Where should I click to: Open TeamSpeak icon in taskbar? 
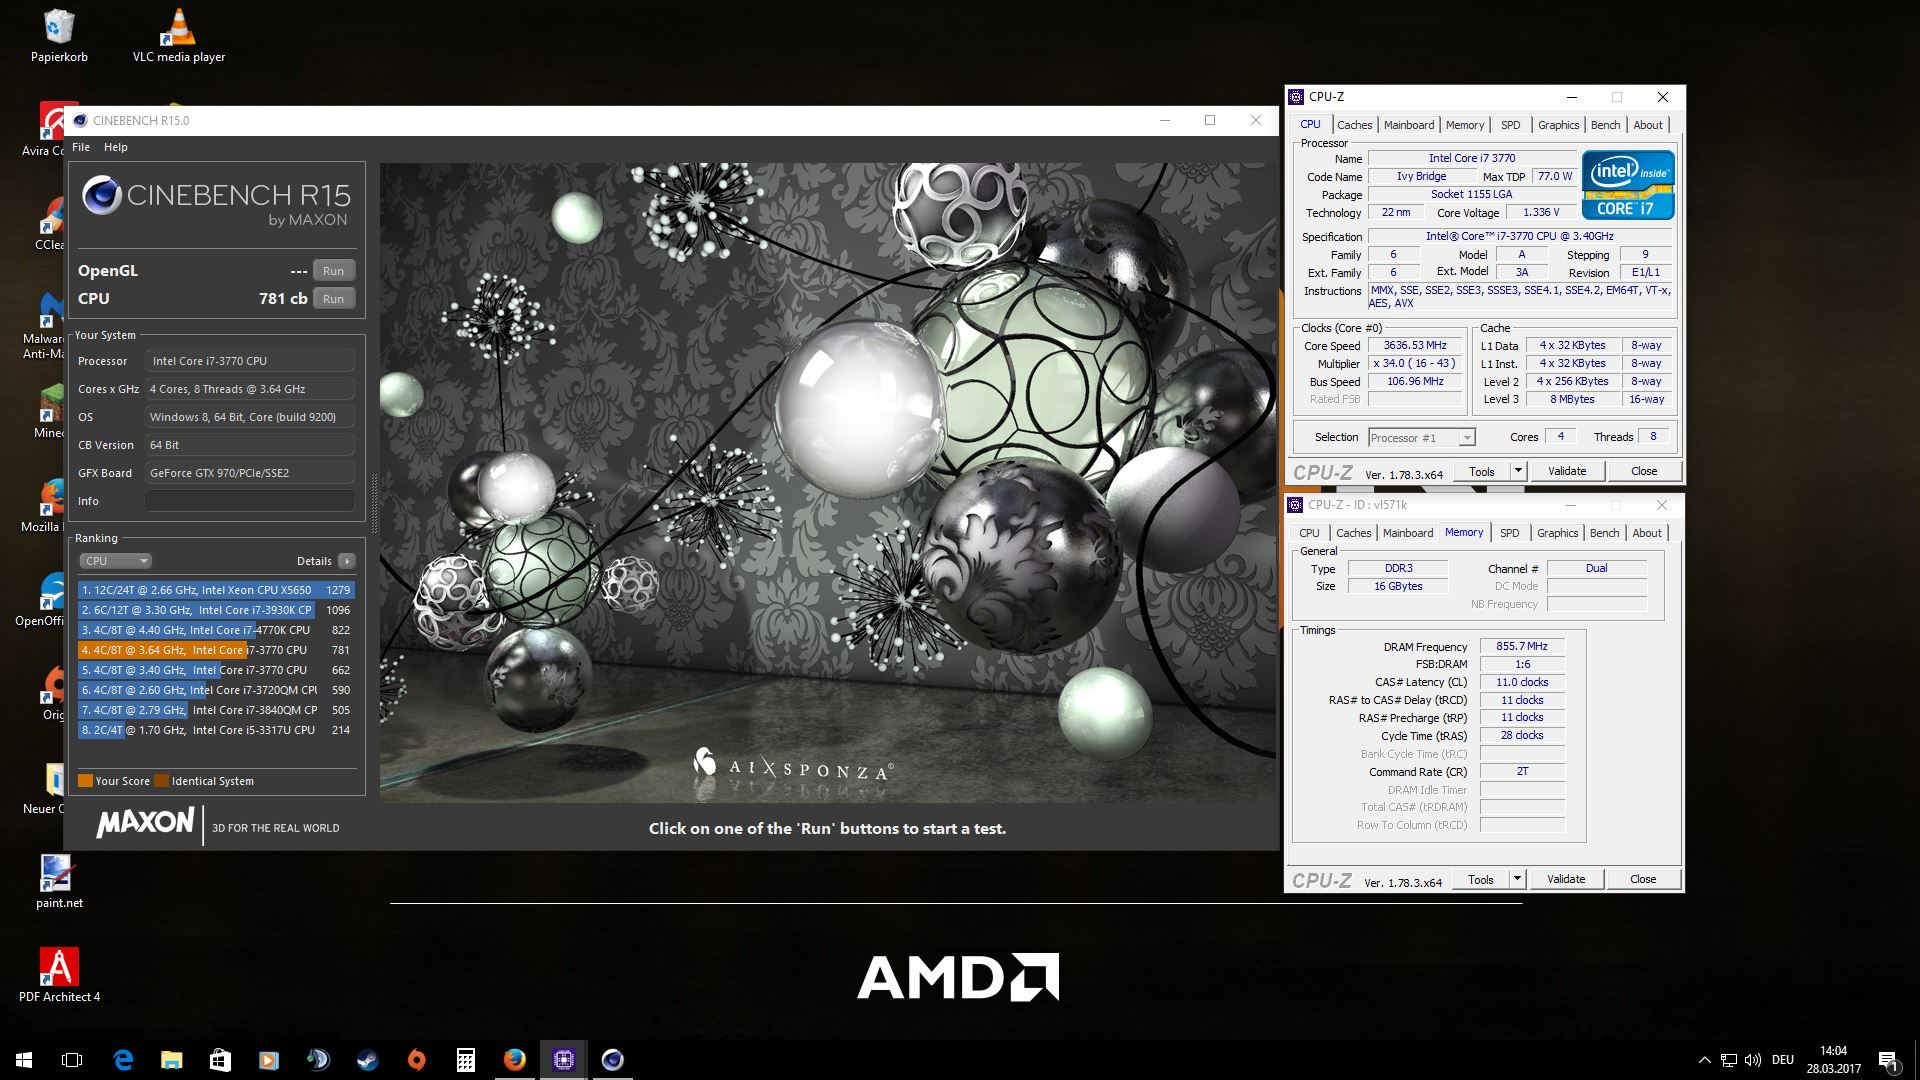point(318,1060)
